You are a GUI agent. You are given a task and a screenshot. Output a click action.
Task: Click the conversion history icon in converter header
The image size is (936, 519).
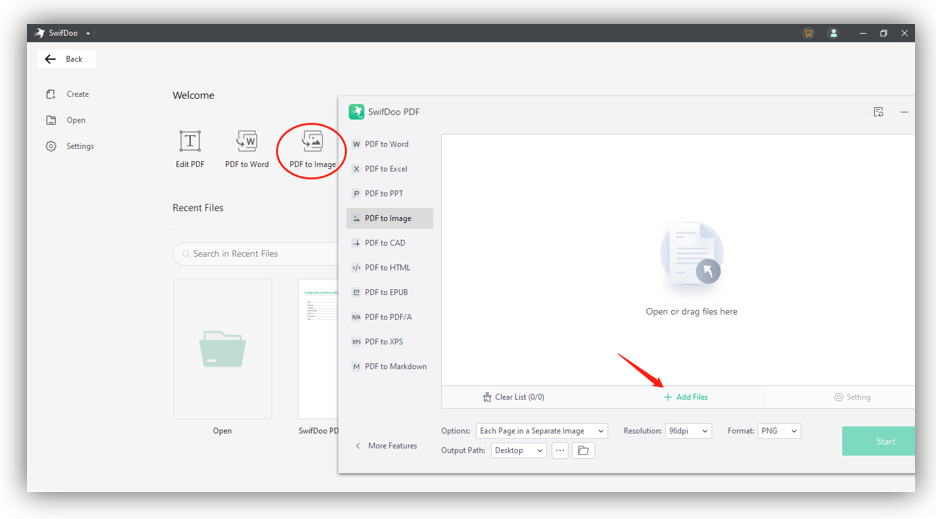(878, 112)
